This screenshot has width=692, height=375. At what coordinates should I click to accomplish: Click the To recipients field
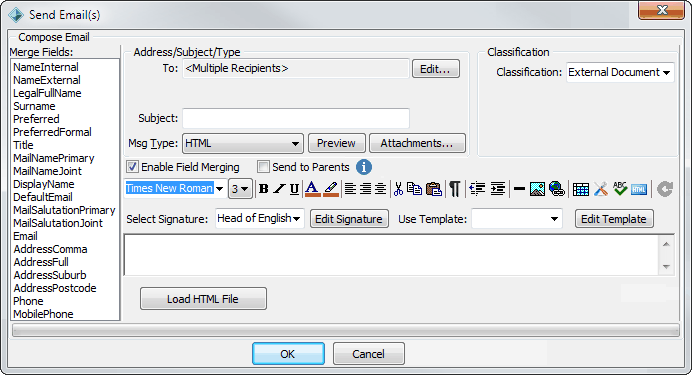click(x=296, y=69)
